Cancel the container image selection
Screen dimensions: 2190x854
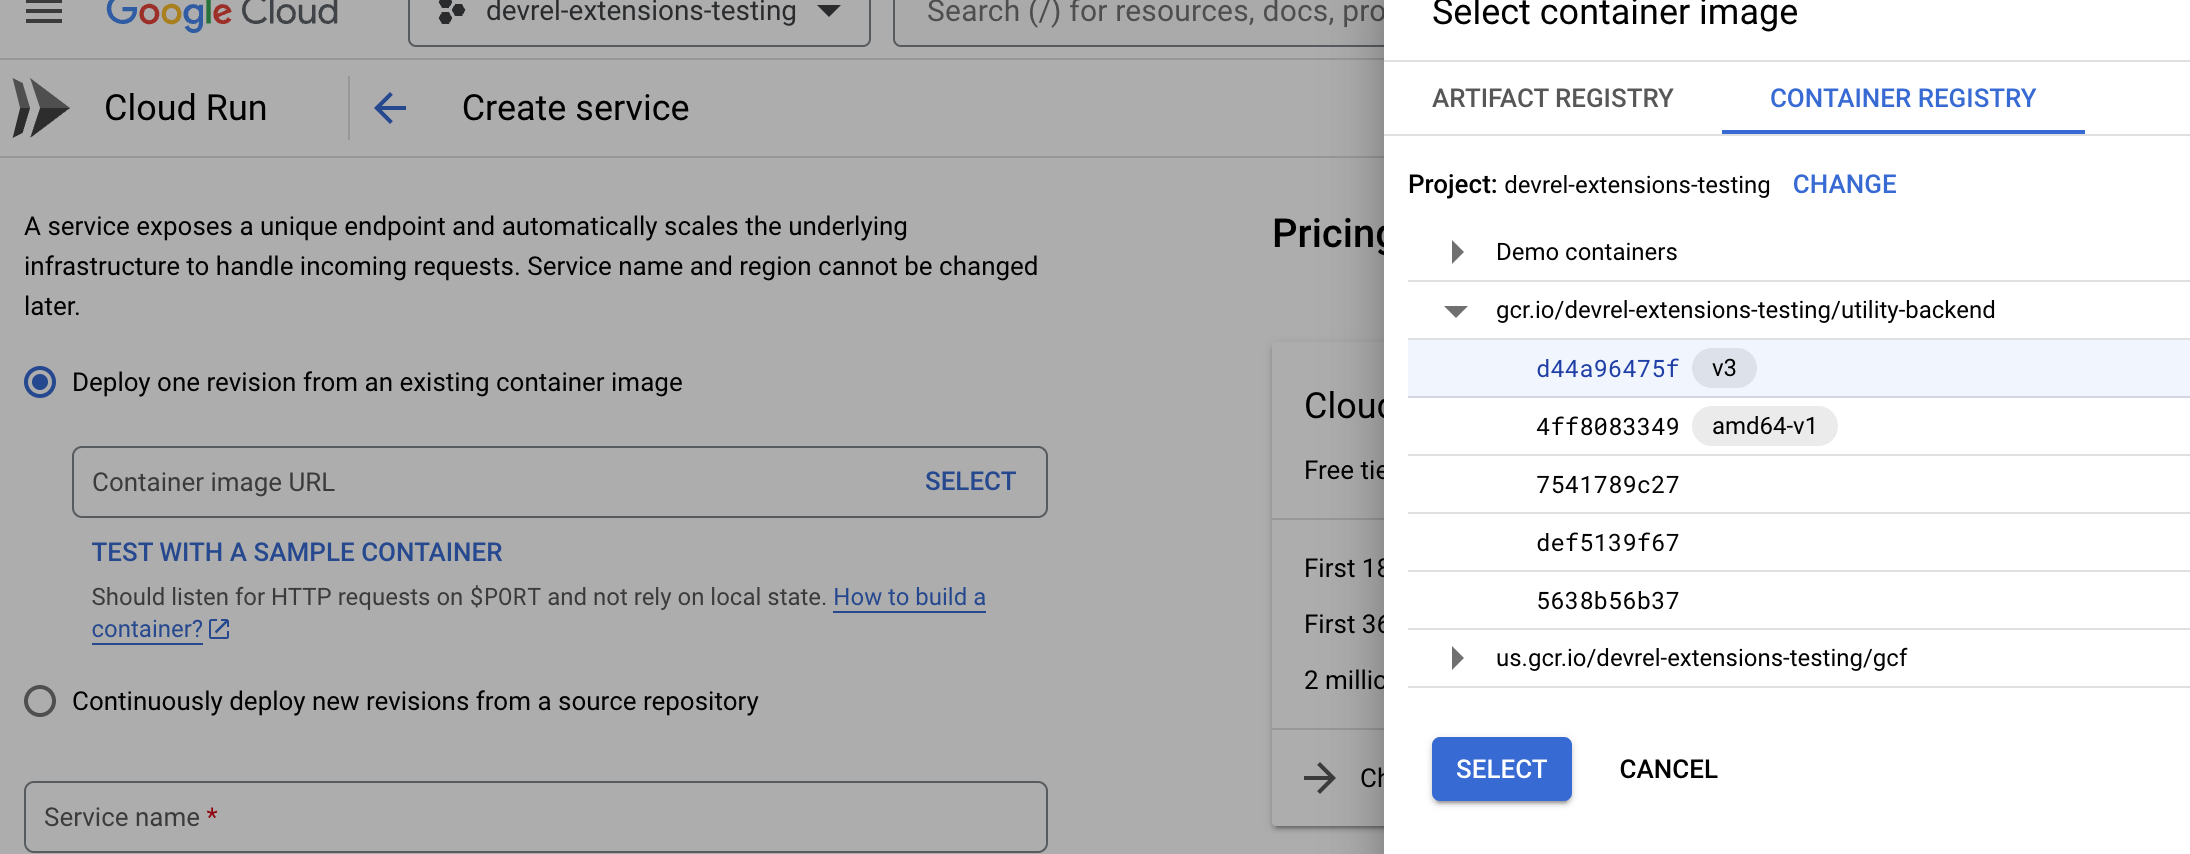point(1668,769)
